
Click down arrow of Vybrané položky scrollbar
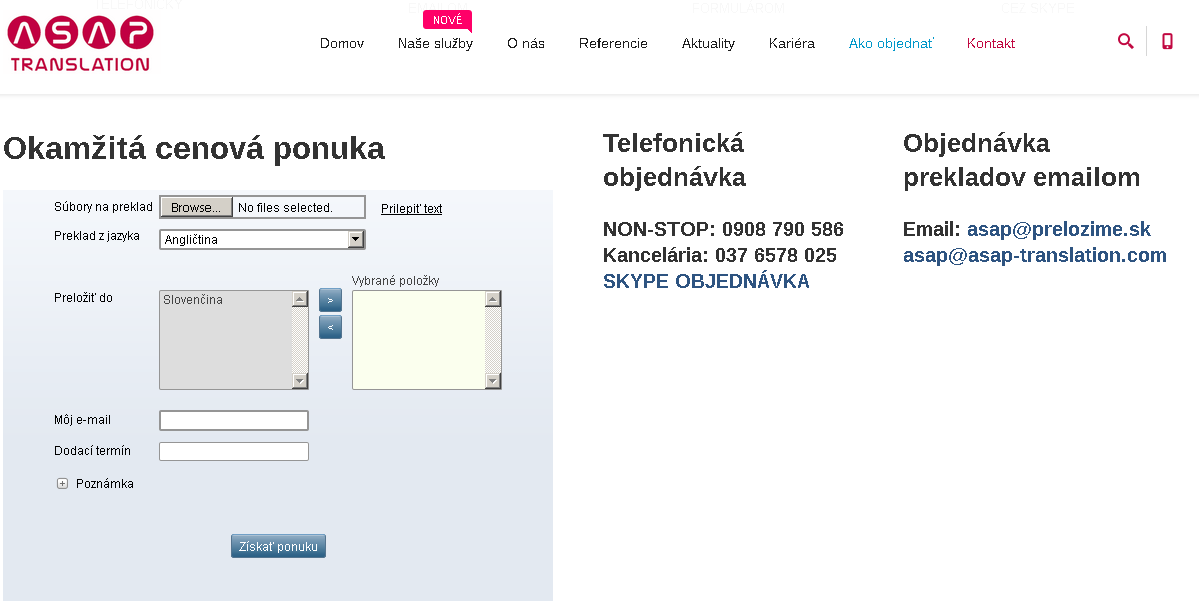tap(492, 381)
